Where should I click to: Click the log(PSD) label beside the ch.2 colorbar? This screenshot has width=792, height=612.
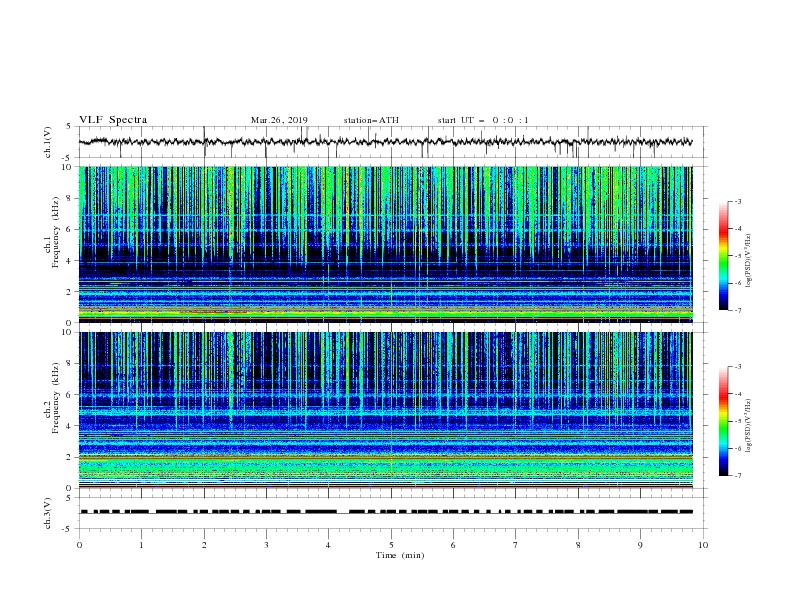point(749,425)
